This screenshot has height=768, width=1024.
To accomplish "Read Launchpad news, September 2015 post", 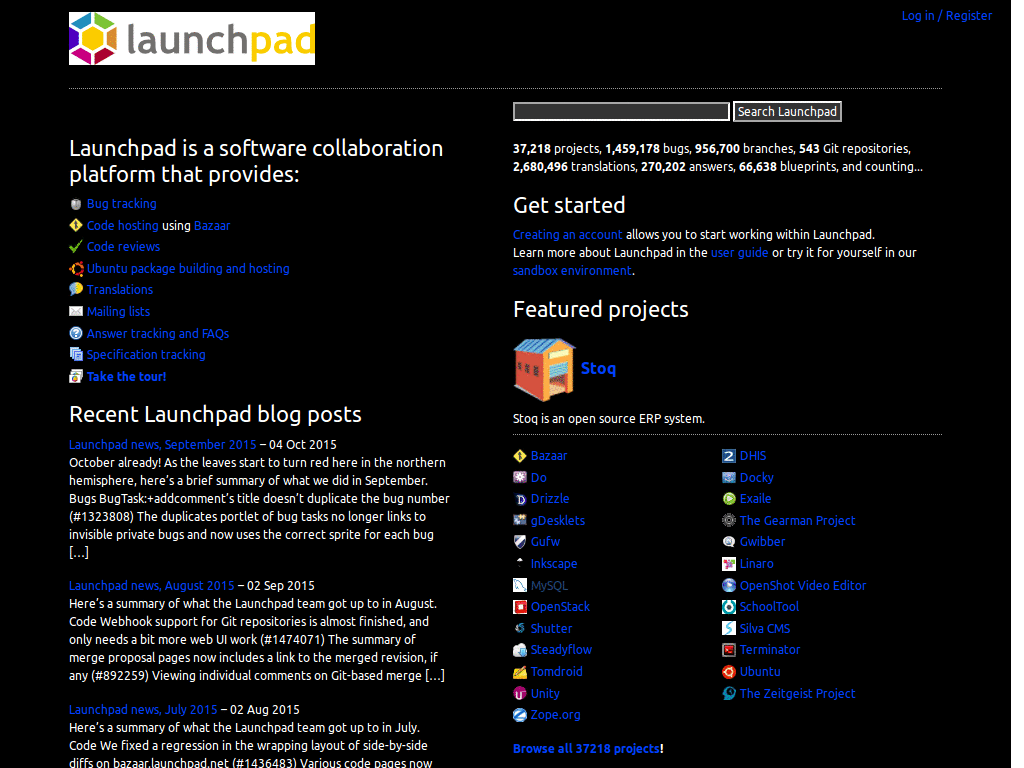I will pos(163,445).
